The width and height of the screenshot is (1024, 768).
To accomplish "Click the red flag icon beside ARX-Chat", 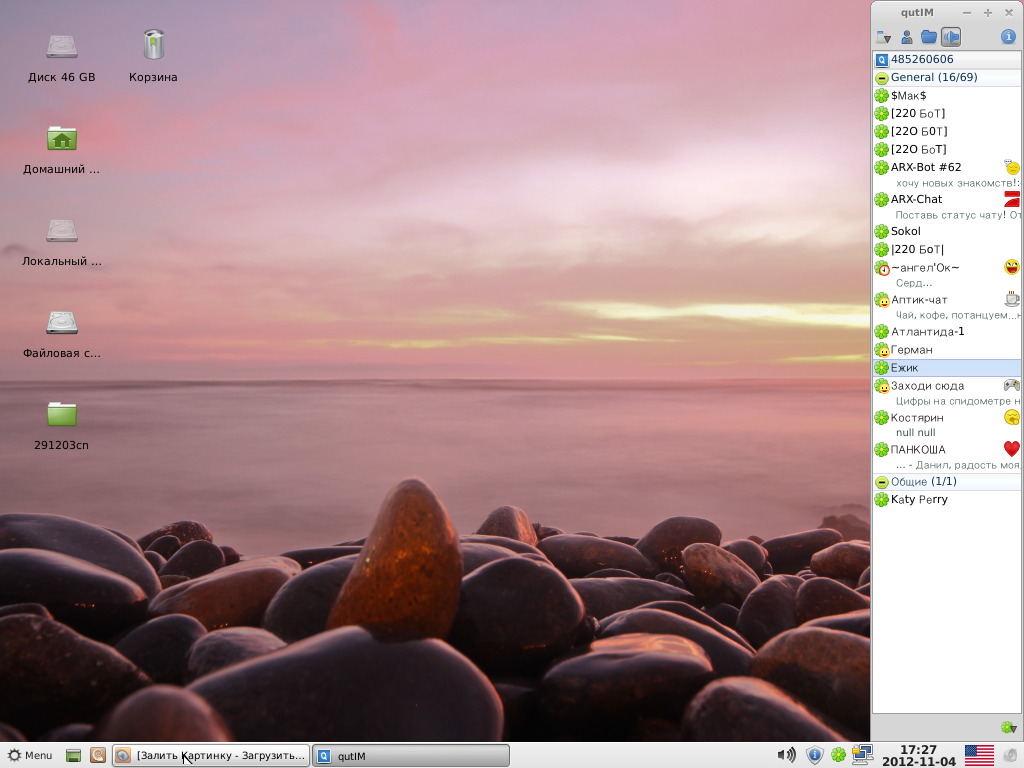I will click(1012, 199).
